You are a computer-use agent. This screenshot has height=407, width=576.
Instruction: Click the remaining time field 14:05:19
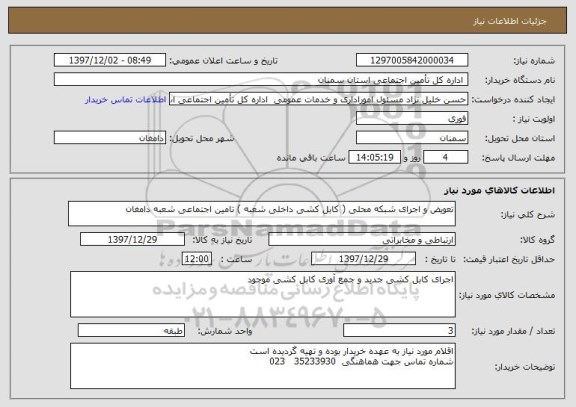[x=374, y=158]
